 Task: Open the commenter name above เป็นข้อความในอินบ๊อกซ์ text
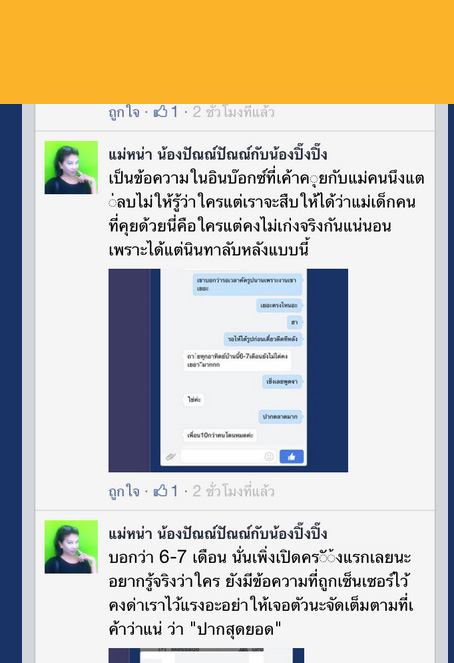[218, 154]
